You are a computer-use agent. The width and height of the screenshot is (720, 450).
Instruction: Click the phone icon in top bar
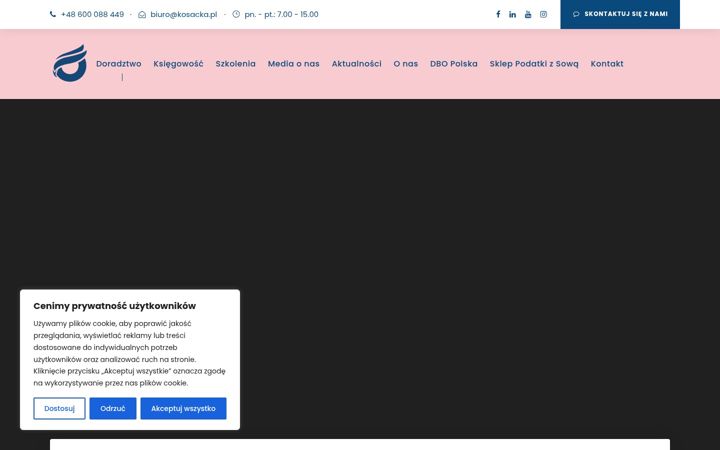(x=53, y=14)
